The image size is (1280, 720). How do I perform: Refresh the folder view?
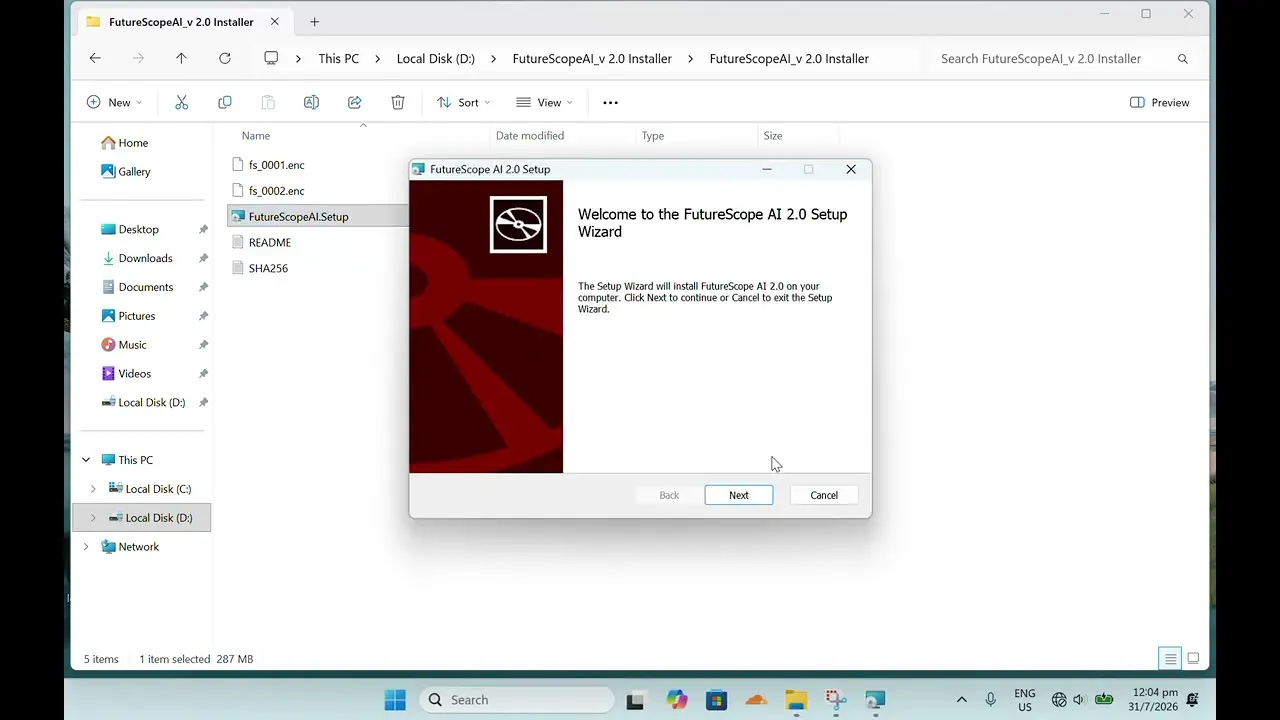[x=225, y=58]
